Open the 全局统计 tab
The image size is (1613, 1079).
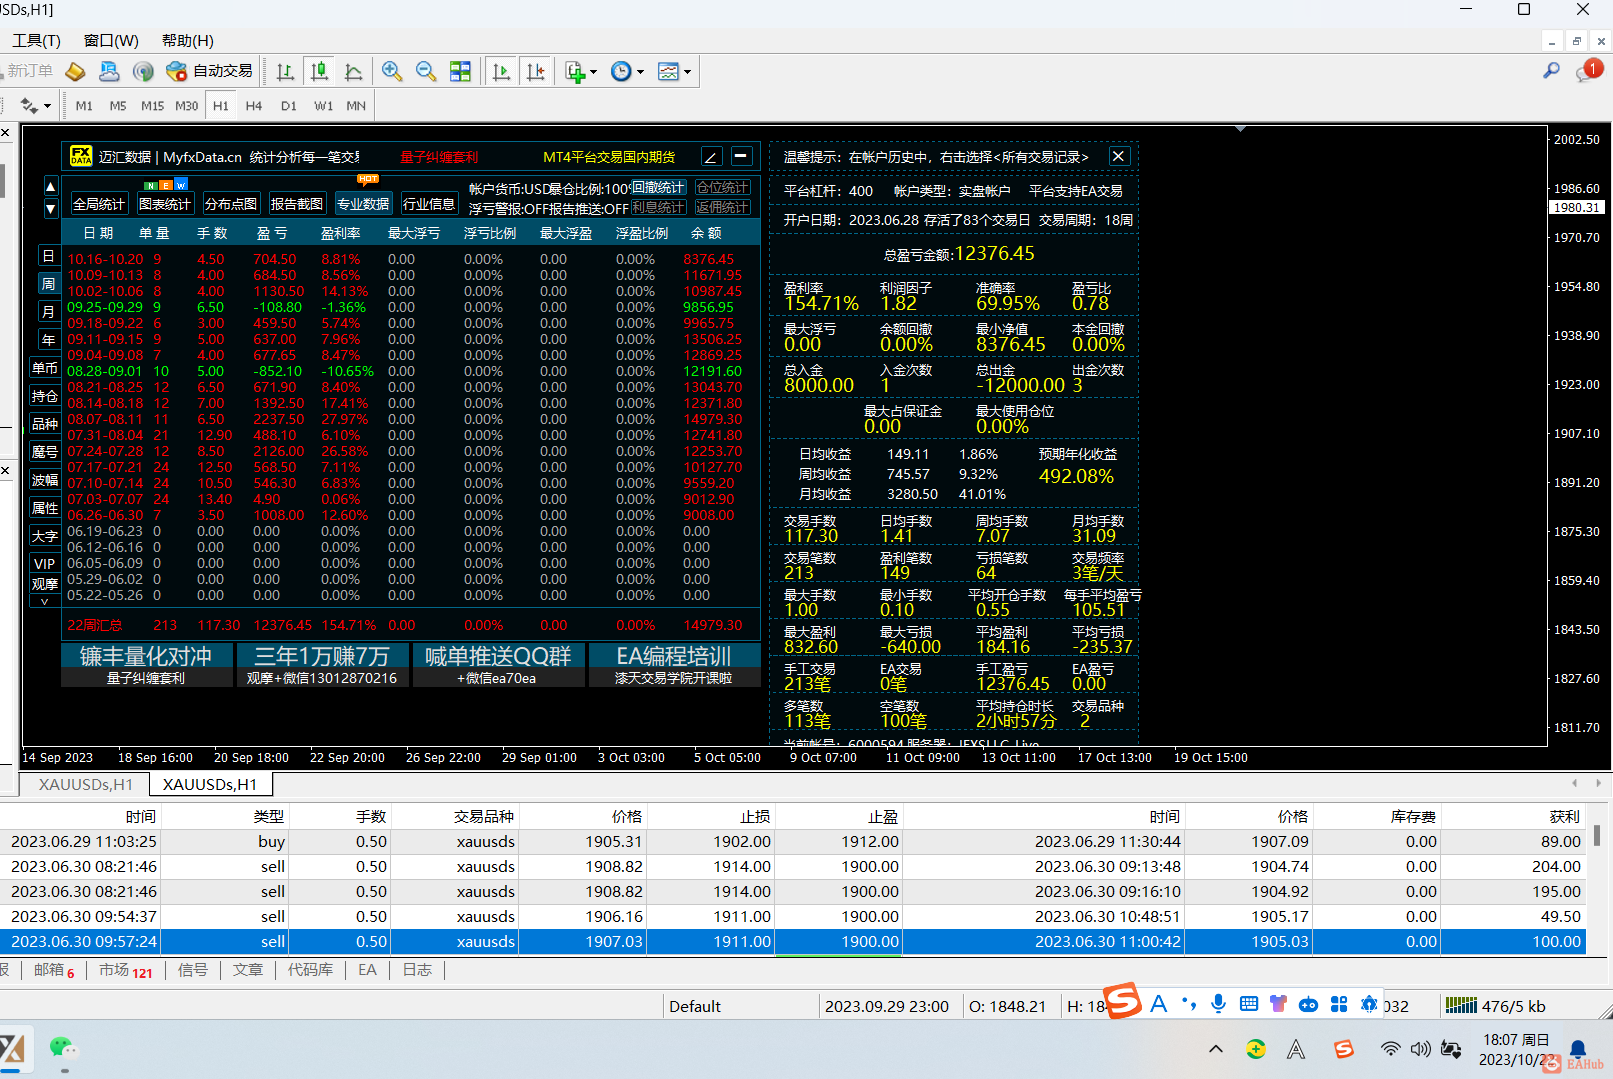click(x=99, y=204)
